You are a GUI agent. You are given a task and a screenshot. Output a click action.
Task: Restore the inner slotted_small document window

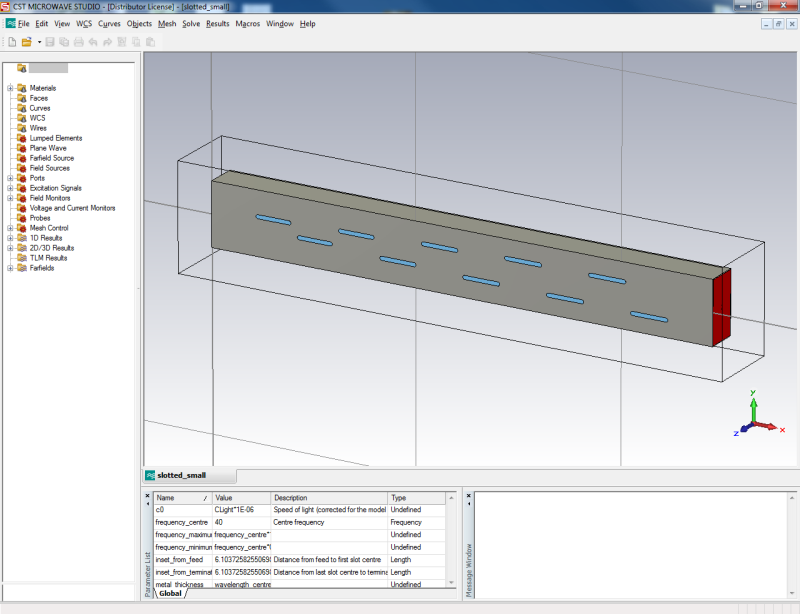point(779,24)
